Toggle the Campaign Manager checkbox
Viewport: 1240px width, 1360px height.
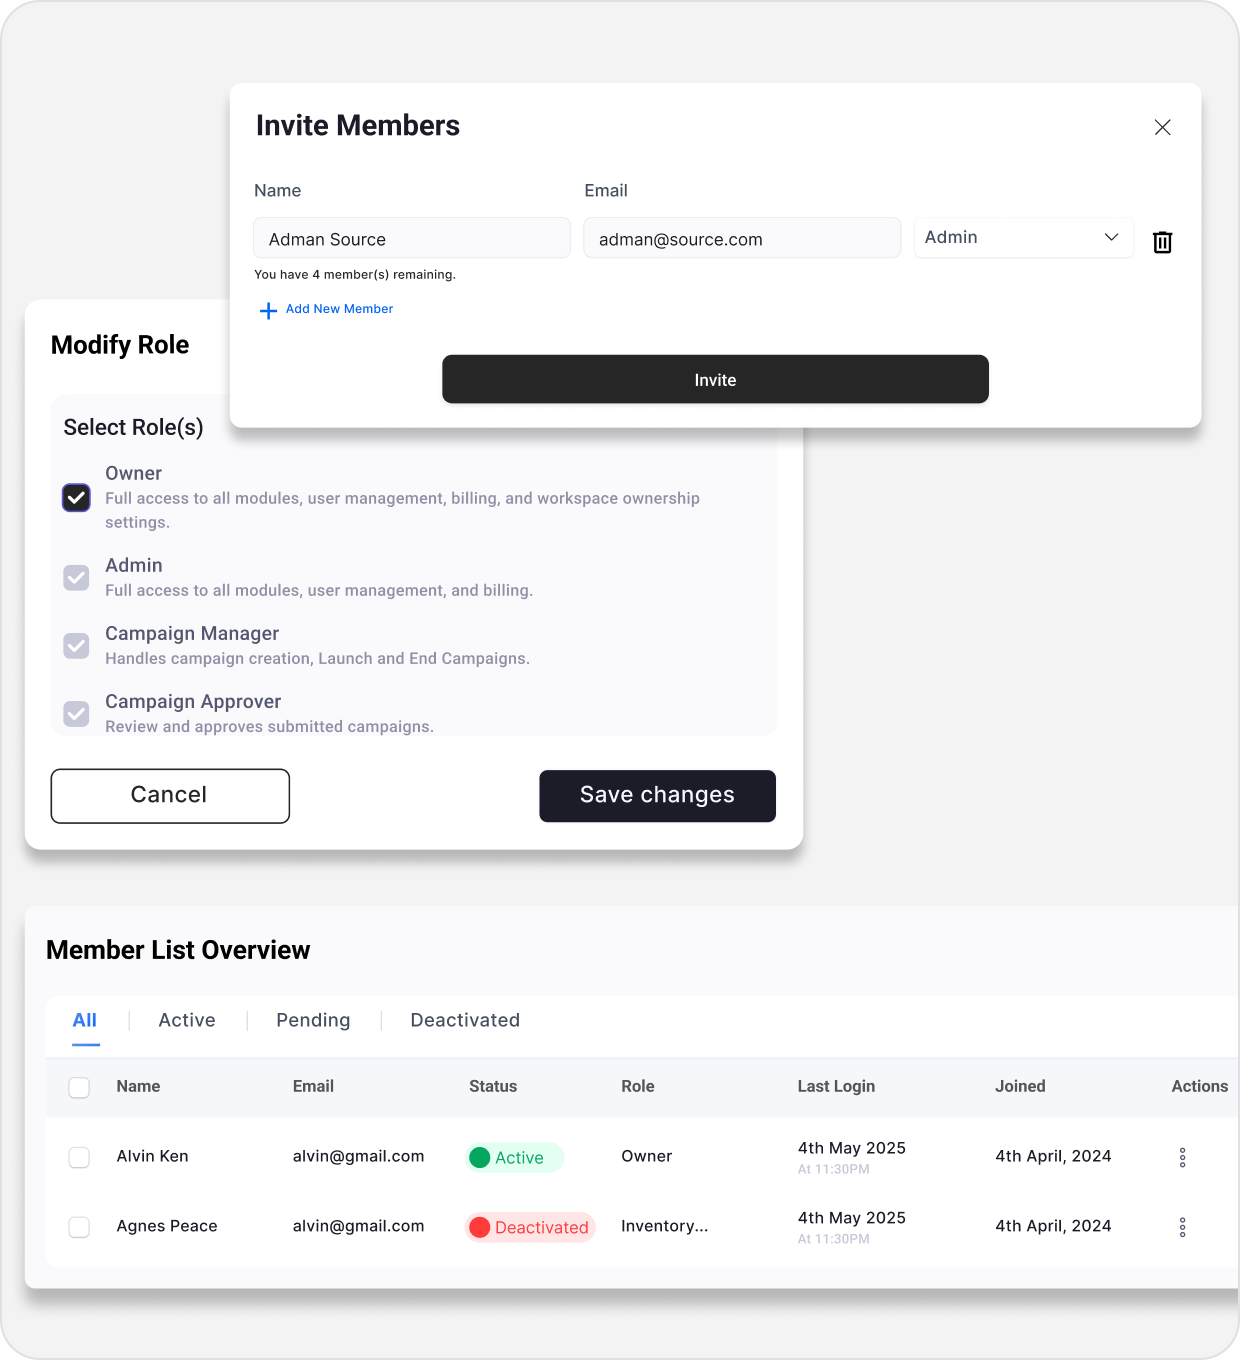click(x=77, y=646)
